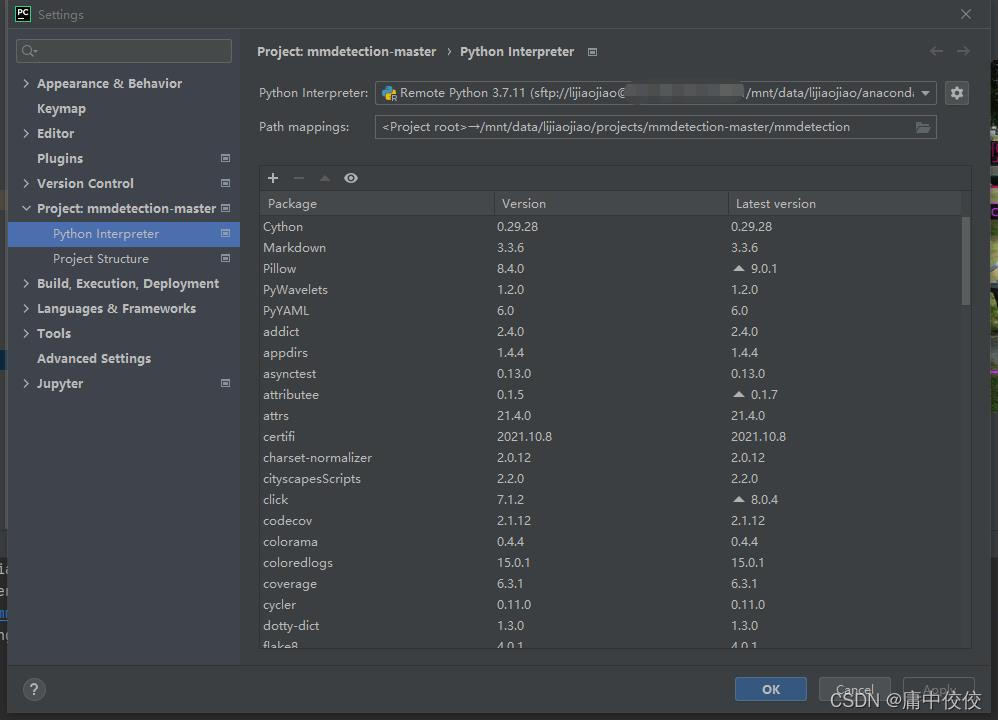Open interpreter gear settings menu

pyautogui.click(x=957, y=93)
